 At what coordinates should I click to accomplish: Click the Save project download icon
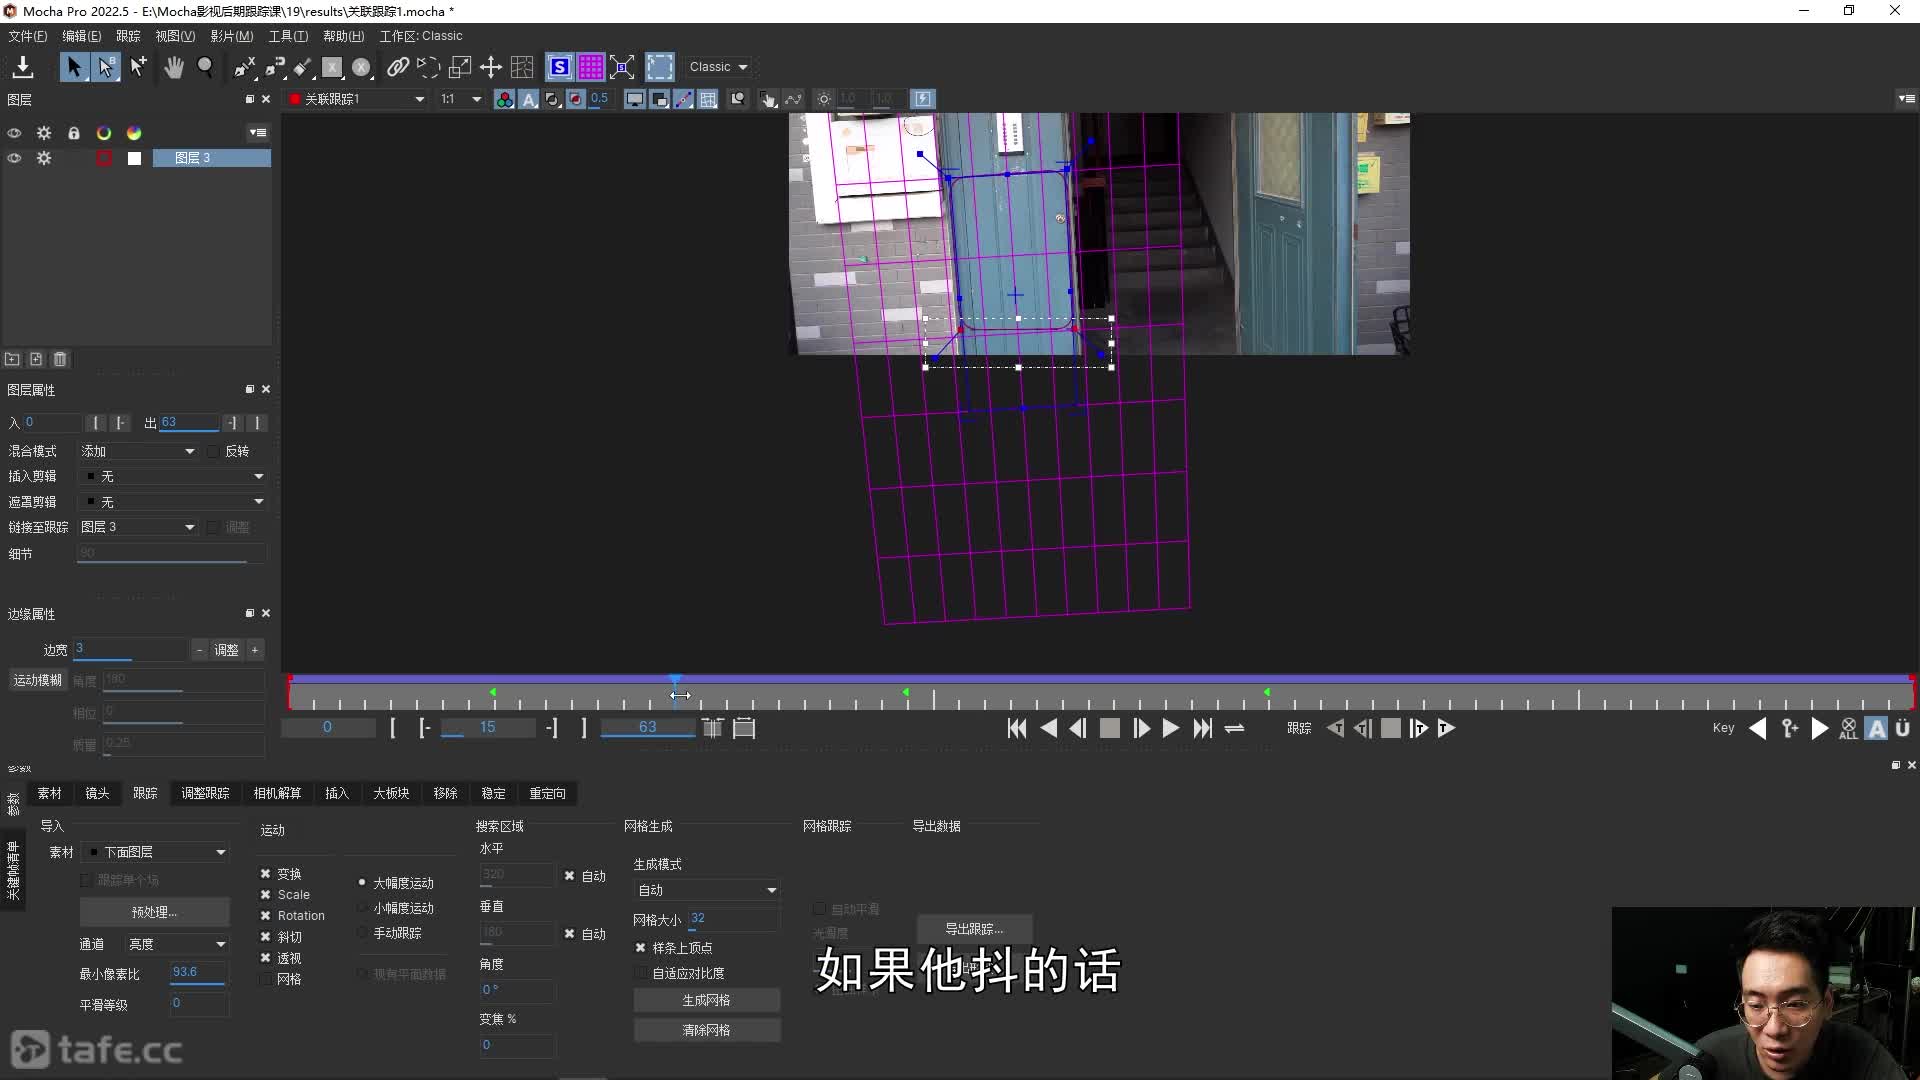(23, 67)
